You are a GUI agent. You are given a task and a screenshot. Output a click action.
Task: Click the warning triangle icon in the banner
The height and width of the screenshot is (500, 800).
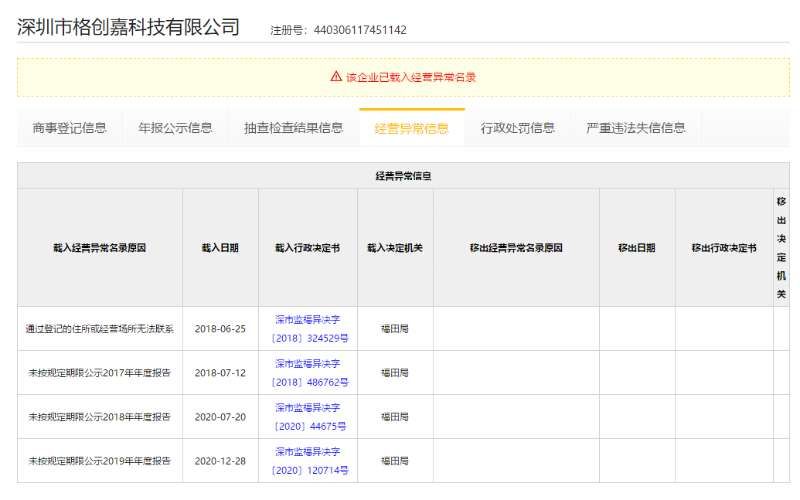[x=336, y=76]
